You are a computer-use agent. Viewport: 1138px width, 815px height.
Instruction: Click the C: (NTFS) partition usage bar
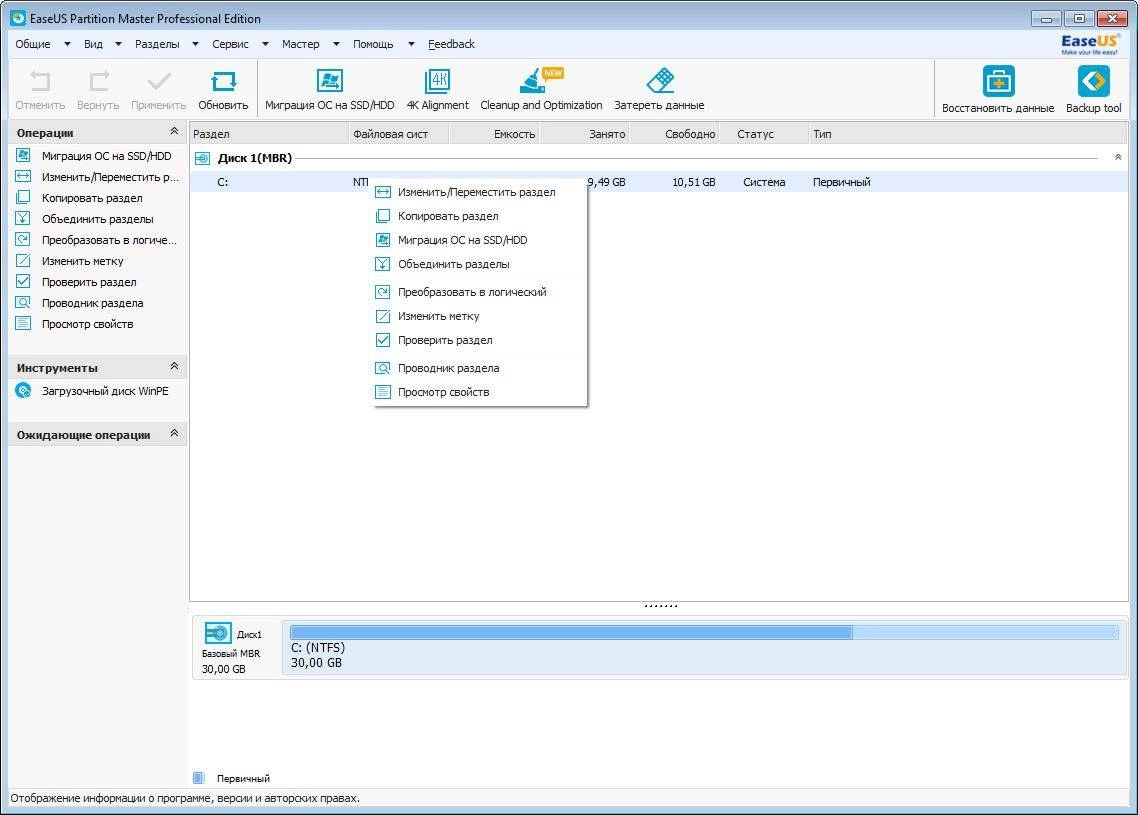coord(704,633)
